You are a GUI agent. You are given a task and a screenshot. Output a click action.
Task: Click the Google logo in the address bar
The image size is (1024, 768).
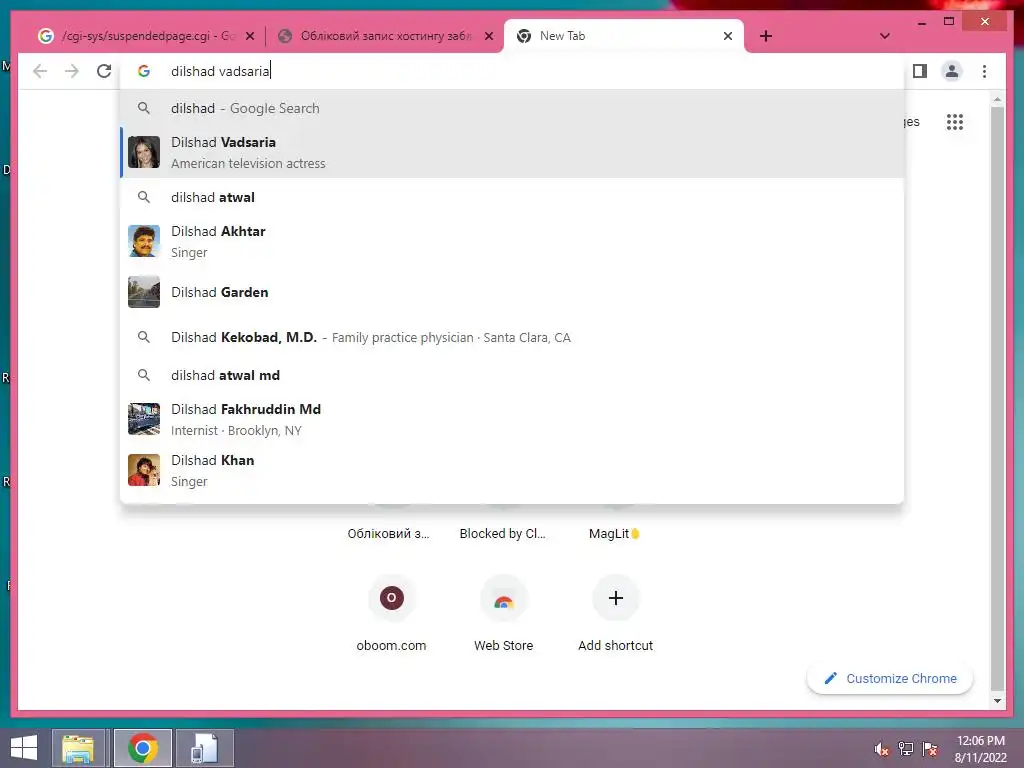[144, 71]
